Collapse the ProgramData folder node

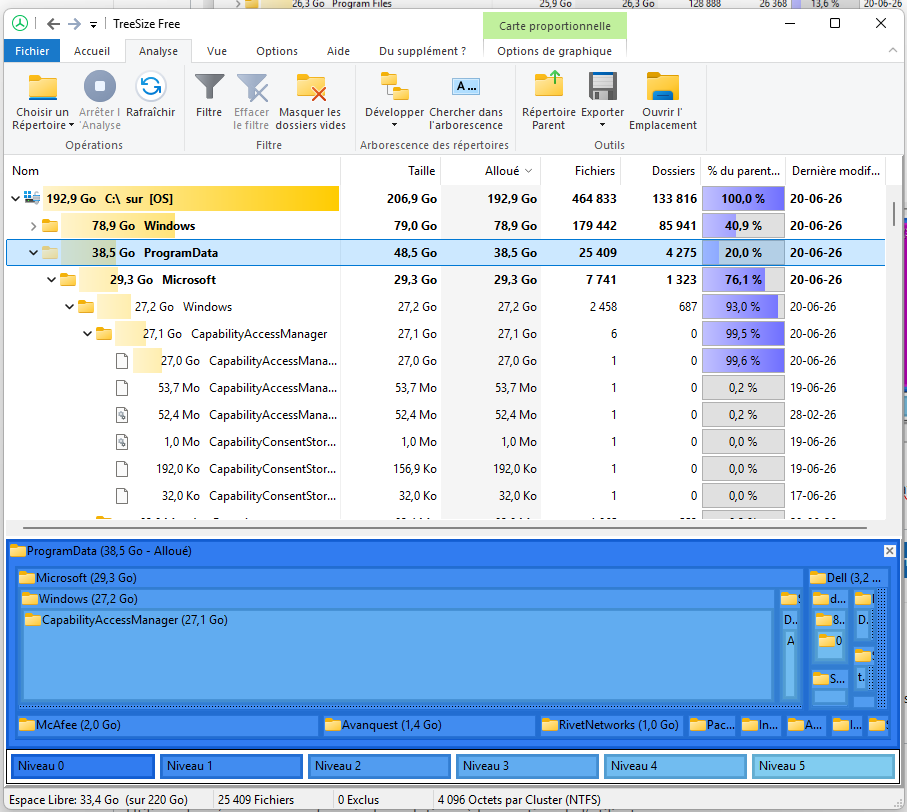[34, 253]
